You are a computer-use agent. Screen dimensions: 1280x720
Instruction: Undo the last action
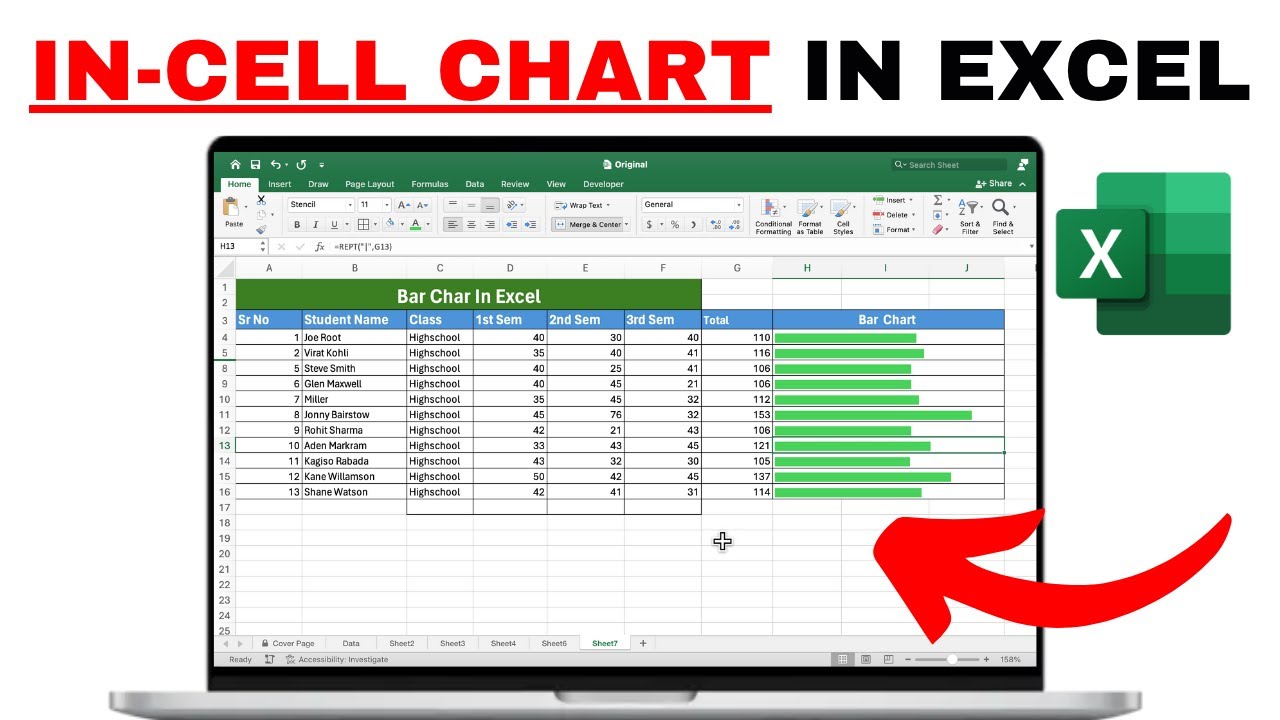coord(275,165)
